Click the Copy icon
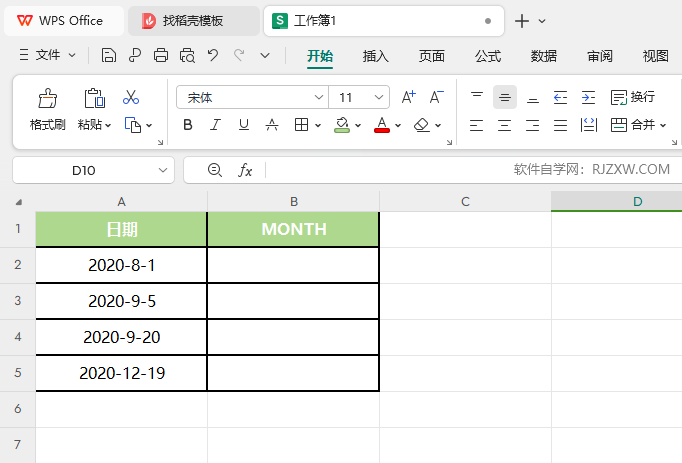Image resolution: width=682 pixels, height=463 pixels. pos(133,125)
